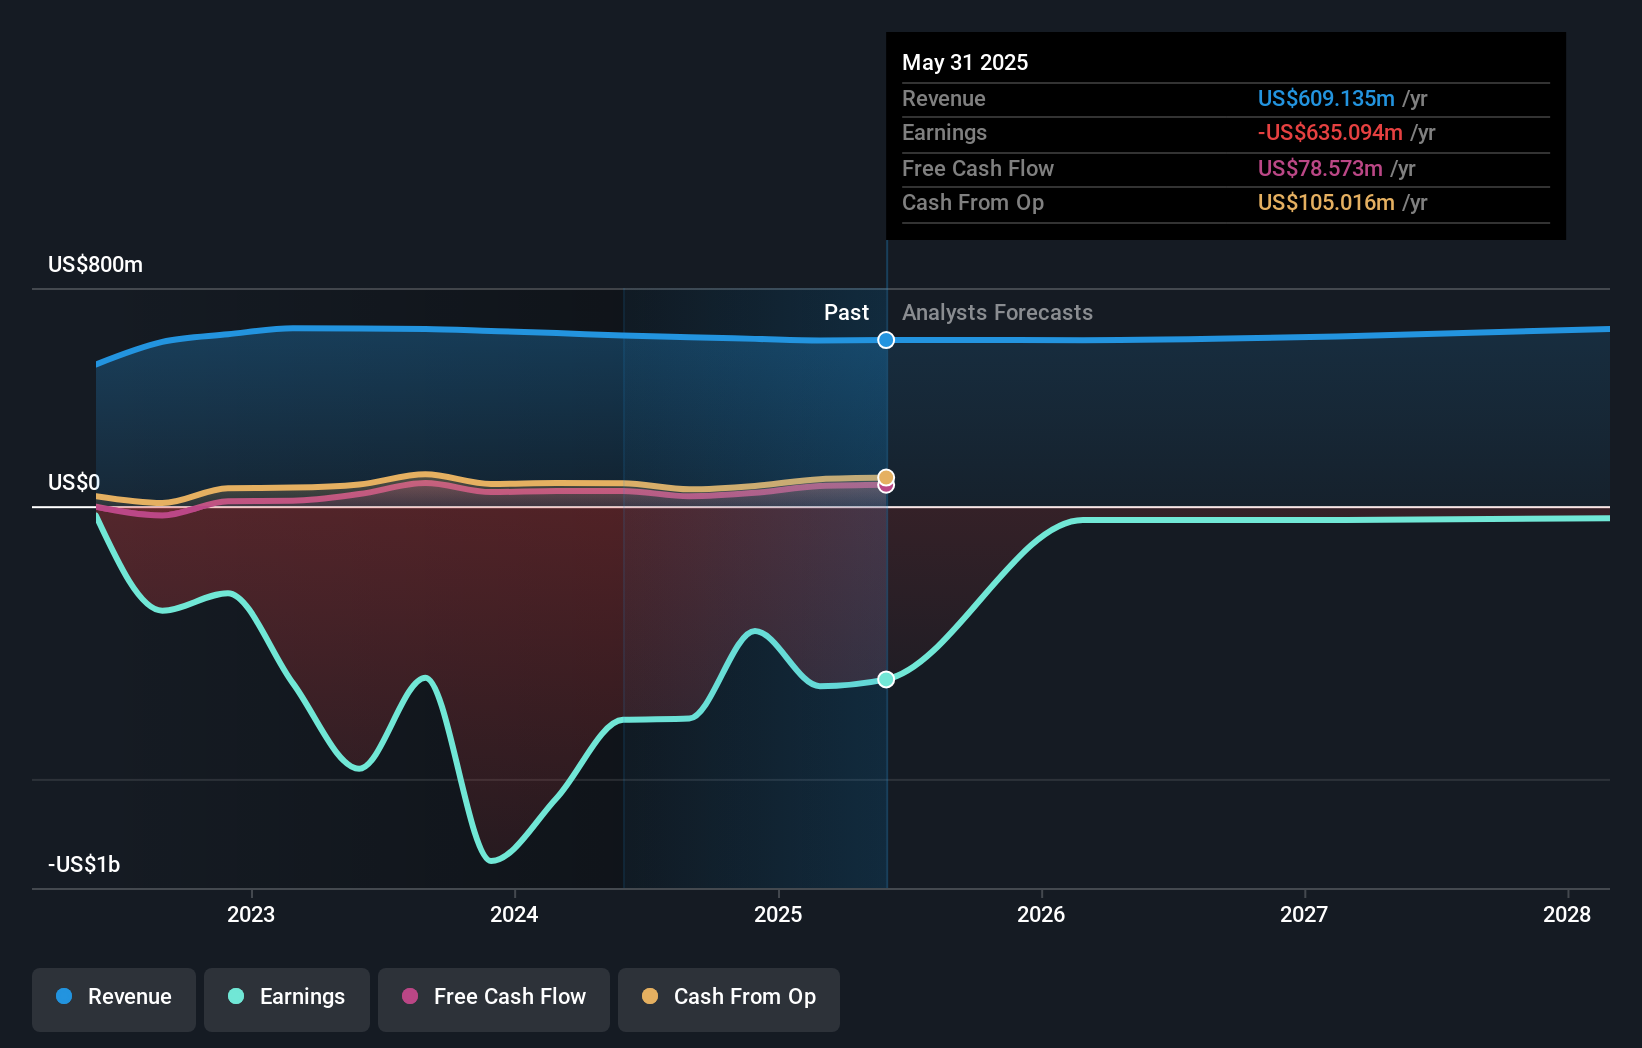Toggle the Earnings legend series
The image size is (1642, 1048).
(287, 998)
